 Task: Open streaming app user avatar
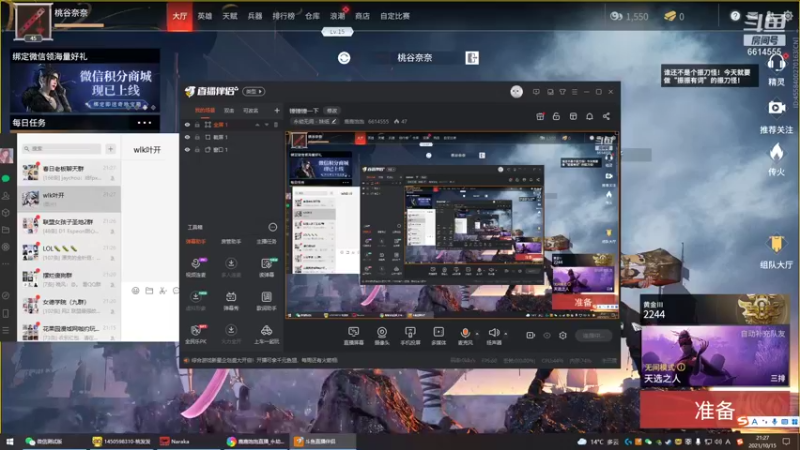click(x=516, y=91)
